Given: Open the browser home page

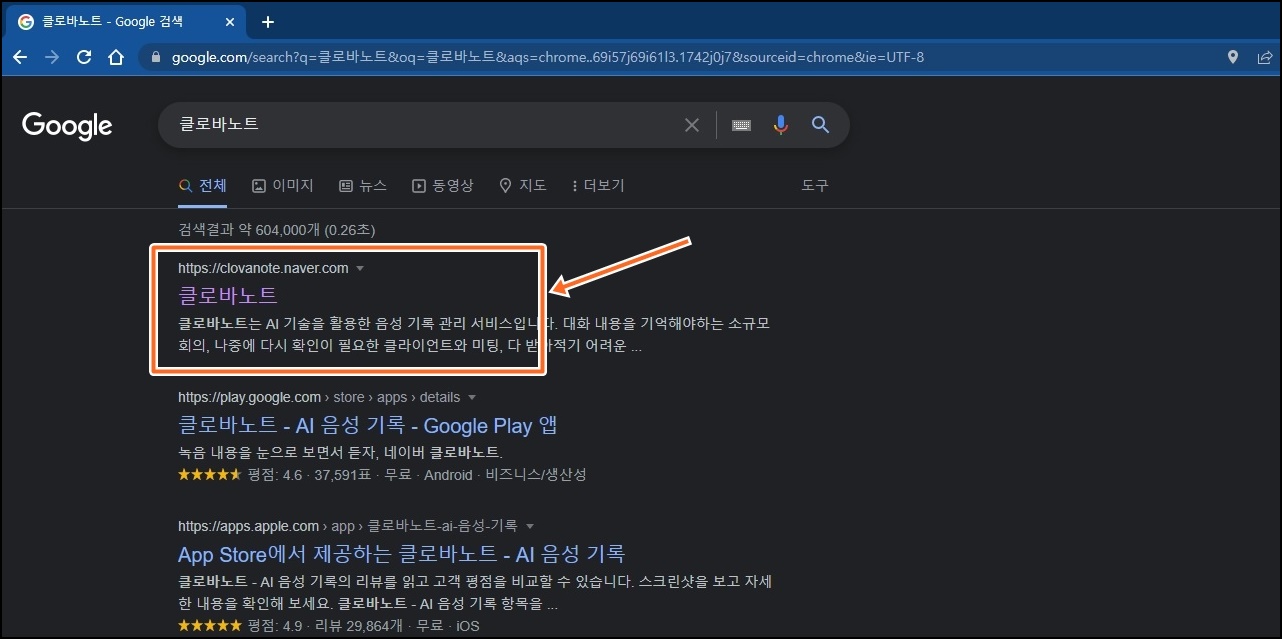Looking at the screenshot, I should tap(116, 57).
